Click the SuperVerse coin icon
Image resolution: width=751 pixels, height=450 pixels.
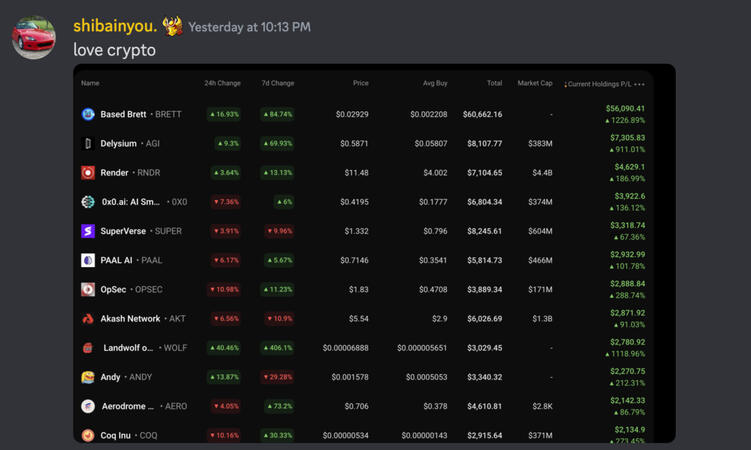click(x=88, y=231)
